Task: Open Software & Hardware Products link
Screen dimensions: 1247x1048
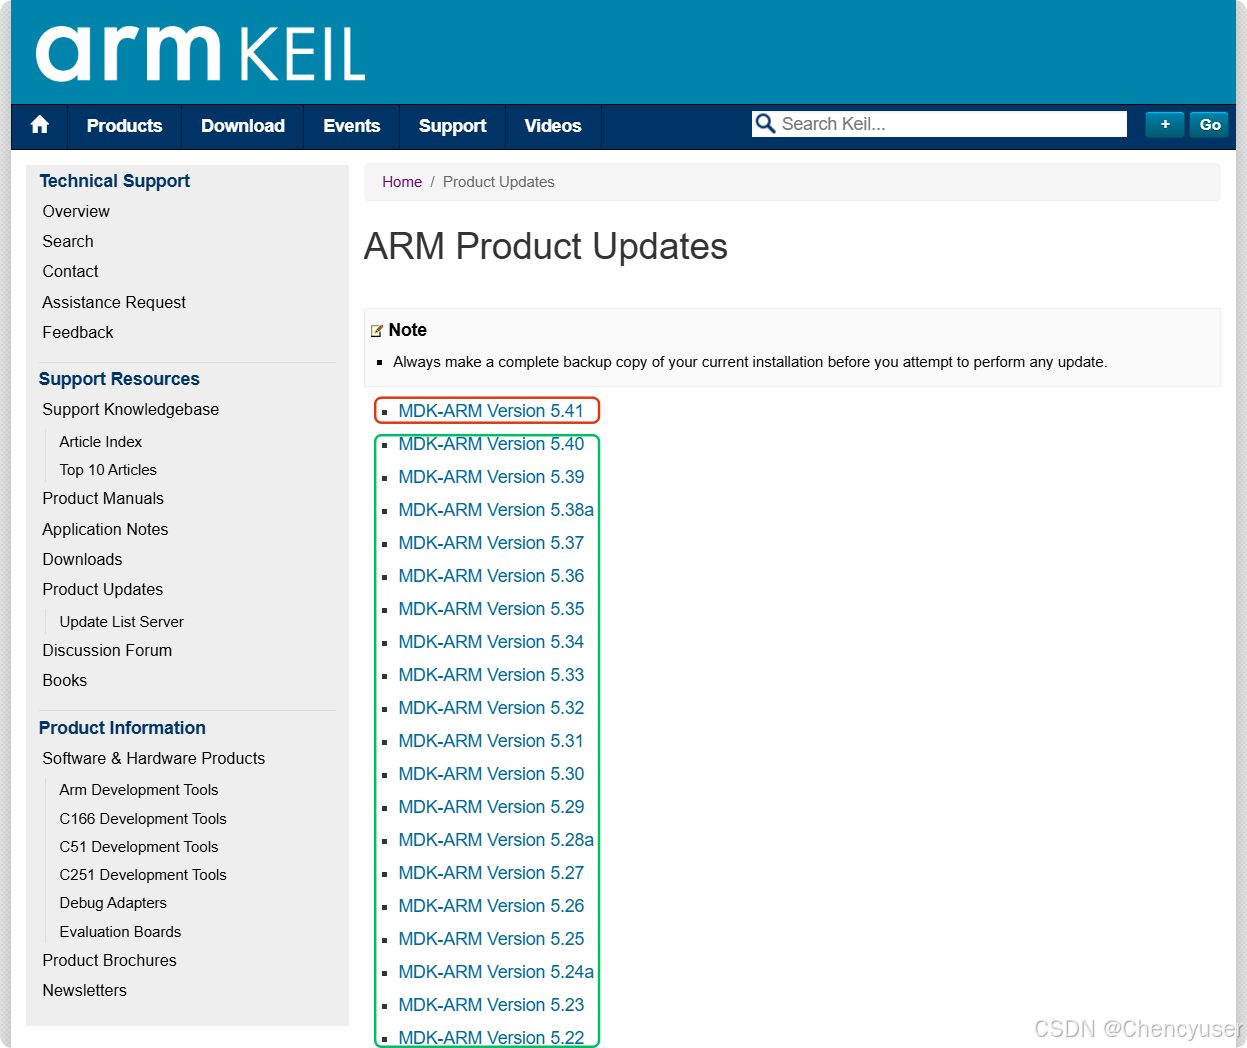Action: (x=154, y=759)
